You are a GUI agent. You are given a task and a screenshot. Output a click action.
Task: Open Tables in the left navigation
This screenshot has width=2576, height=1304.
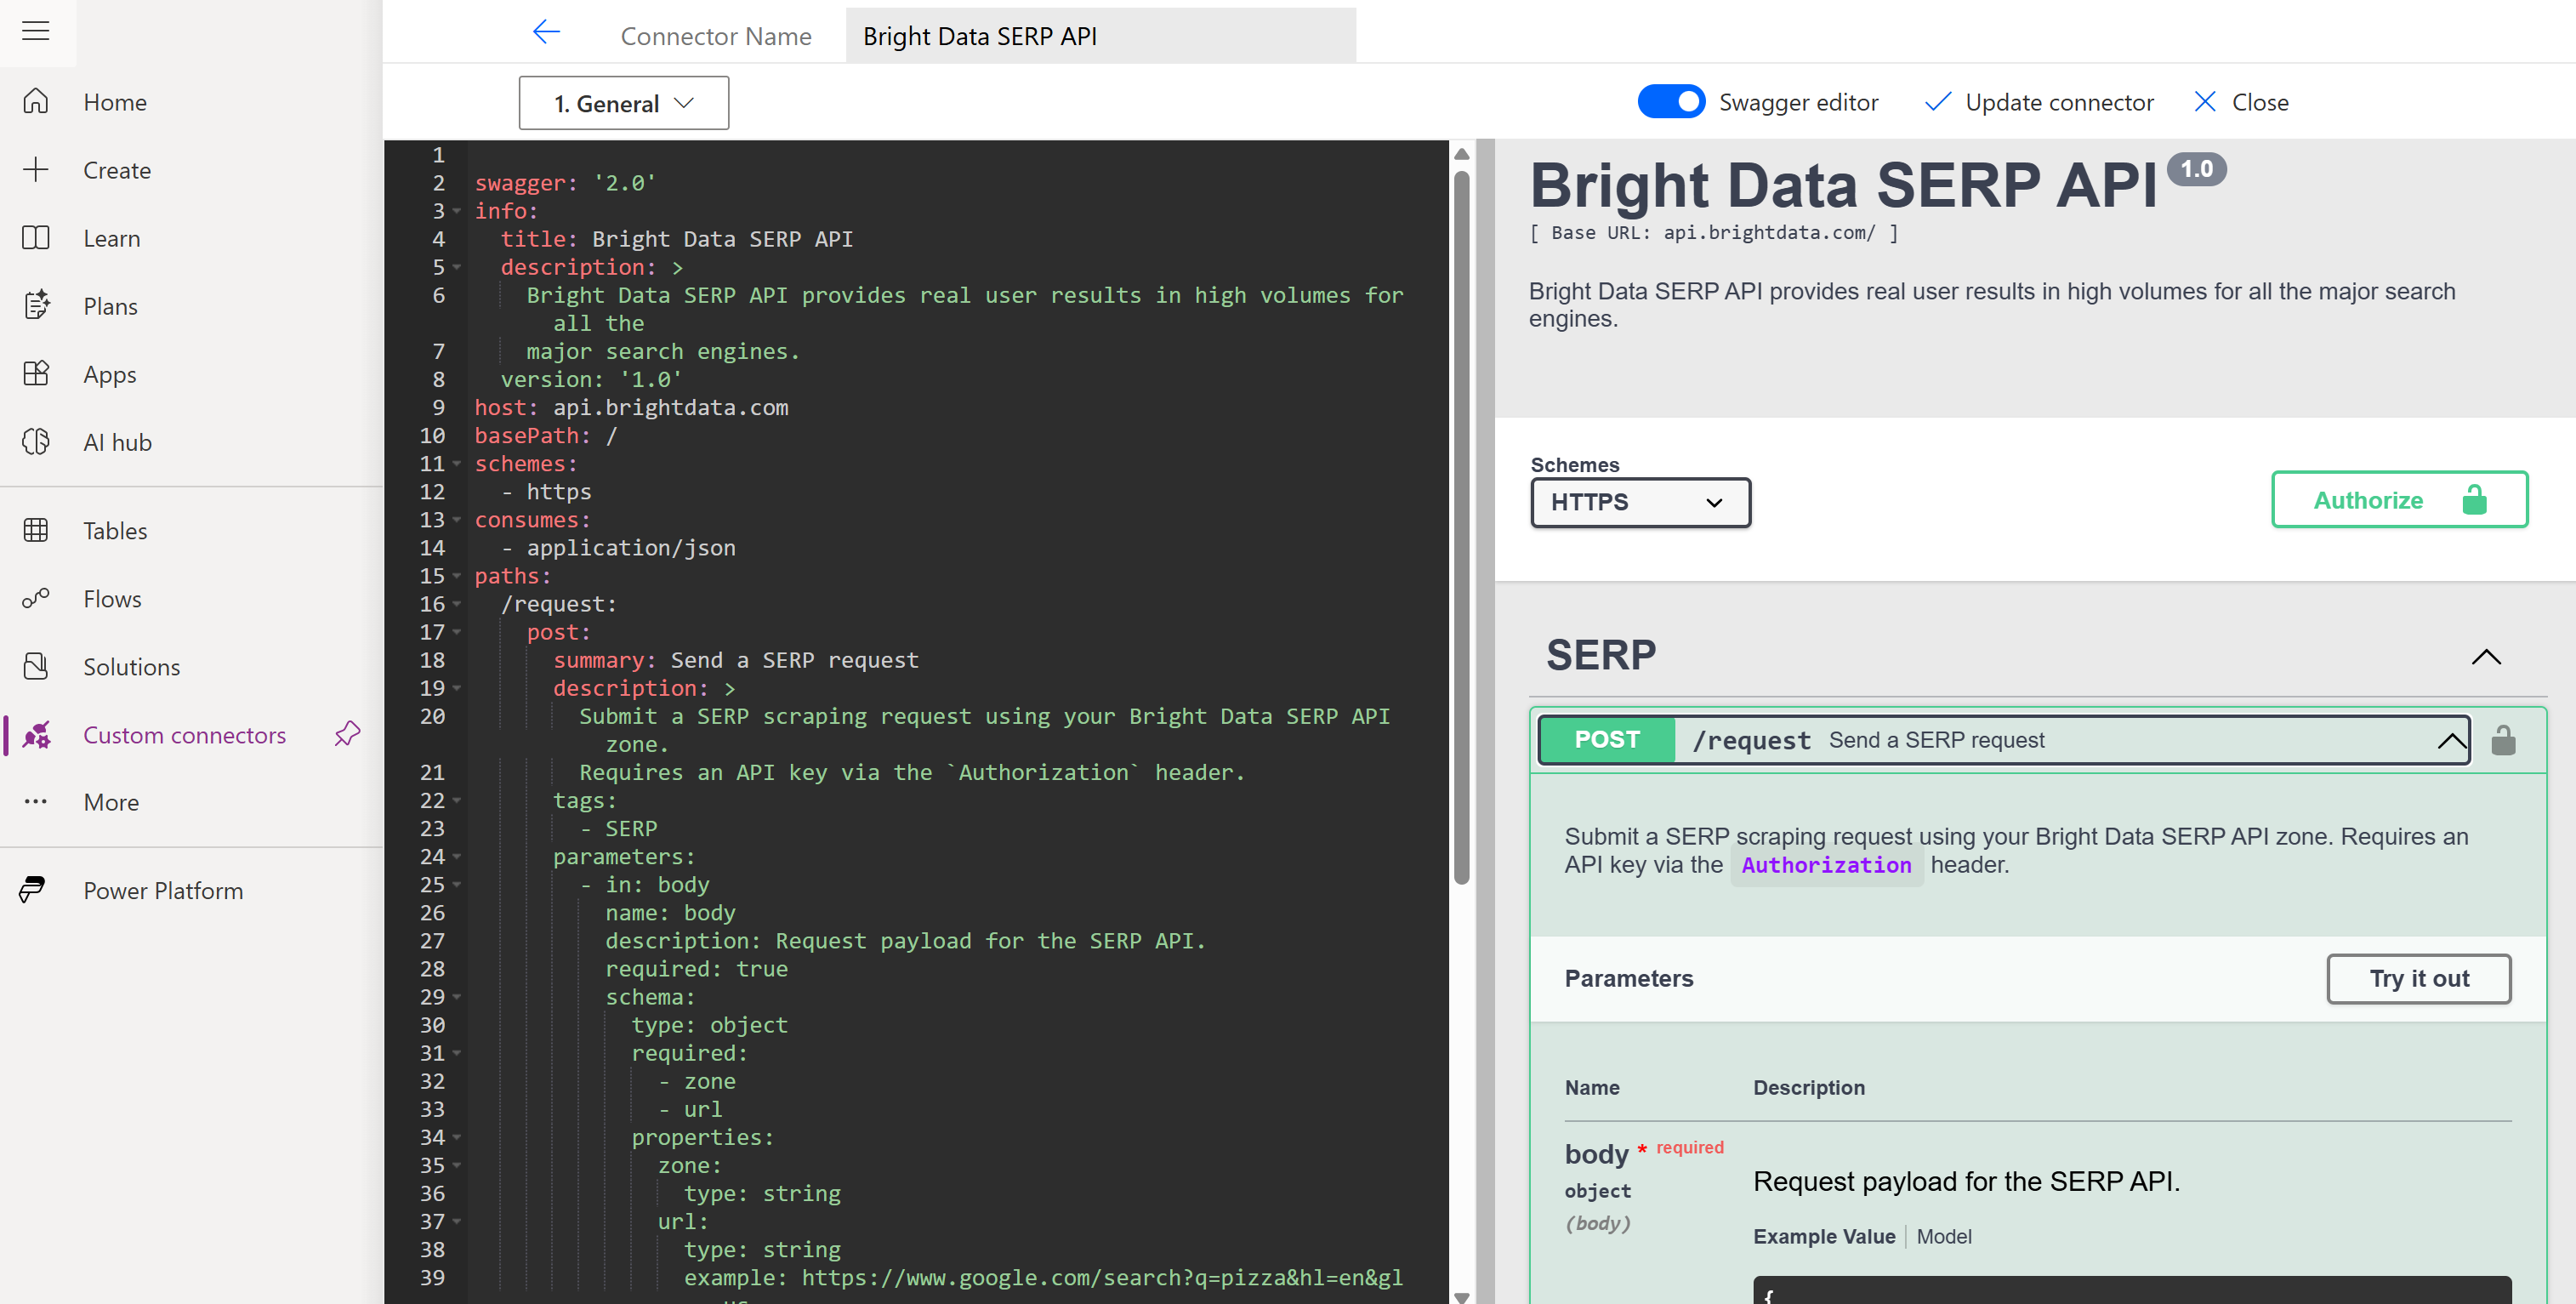[x=115, y=530]
